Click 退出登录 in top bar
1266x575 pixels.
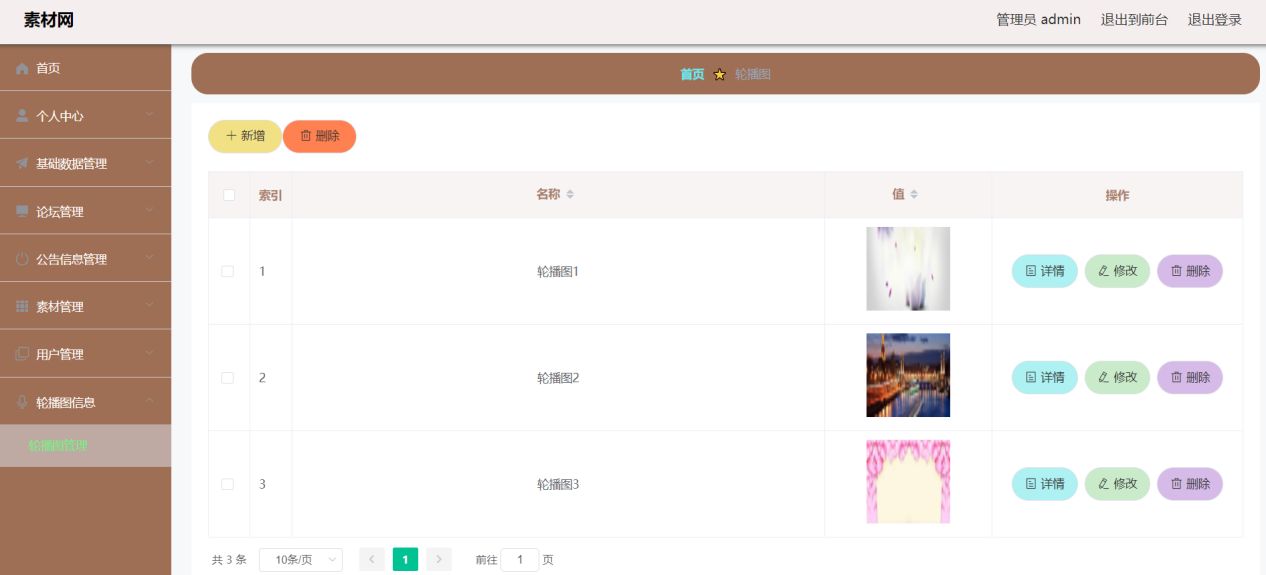click(x=1215, y=20)
